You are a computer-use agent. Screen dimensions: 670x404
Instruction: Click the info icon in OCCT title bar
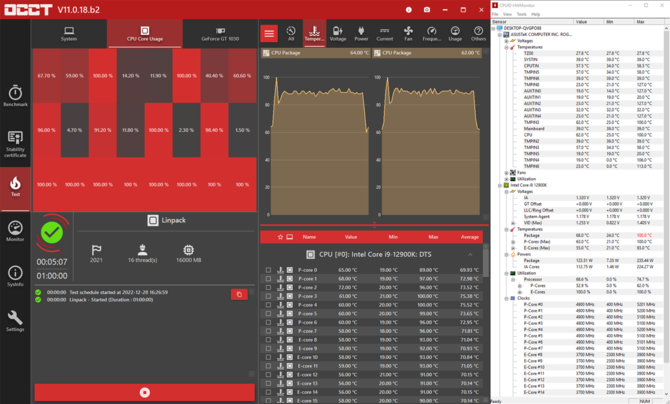[x=409, y=9]
